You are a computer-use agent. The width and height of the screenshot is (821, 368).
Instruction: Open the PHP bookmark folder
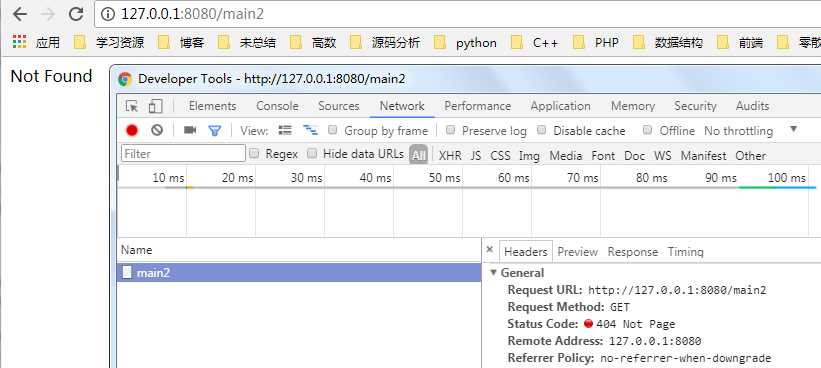(x=596, y=42)
